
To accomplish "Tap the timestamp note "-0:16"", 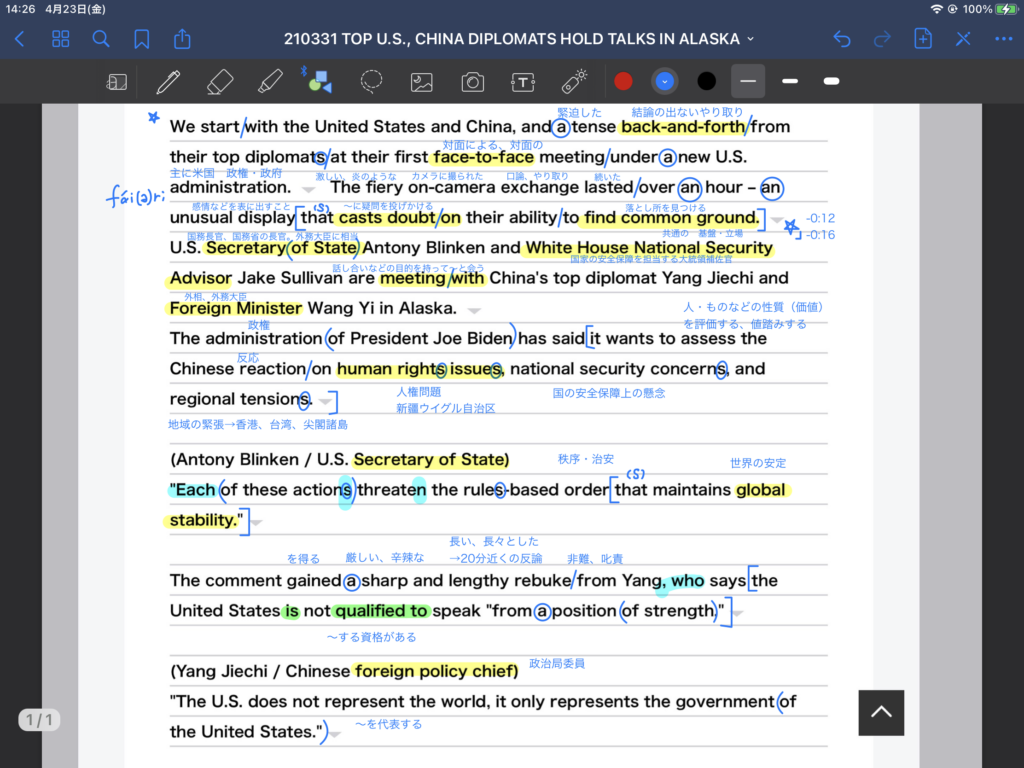I will 820,234.
